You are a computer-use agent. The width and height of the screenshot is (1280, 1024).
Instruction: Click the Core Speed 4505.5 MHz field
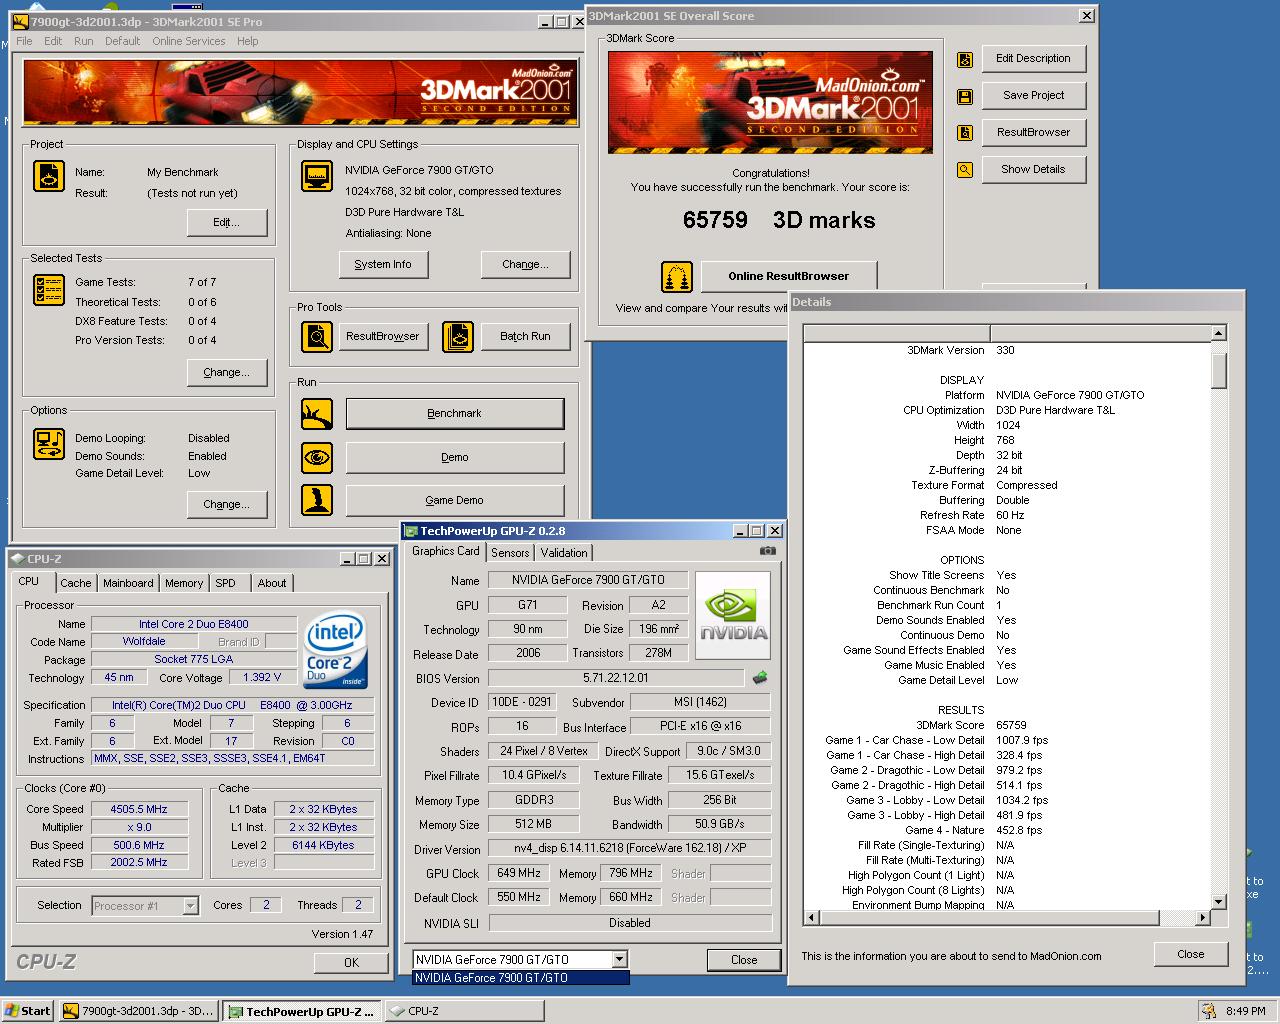coord(139,809)
